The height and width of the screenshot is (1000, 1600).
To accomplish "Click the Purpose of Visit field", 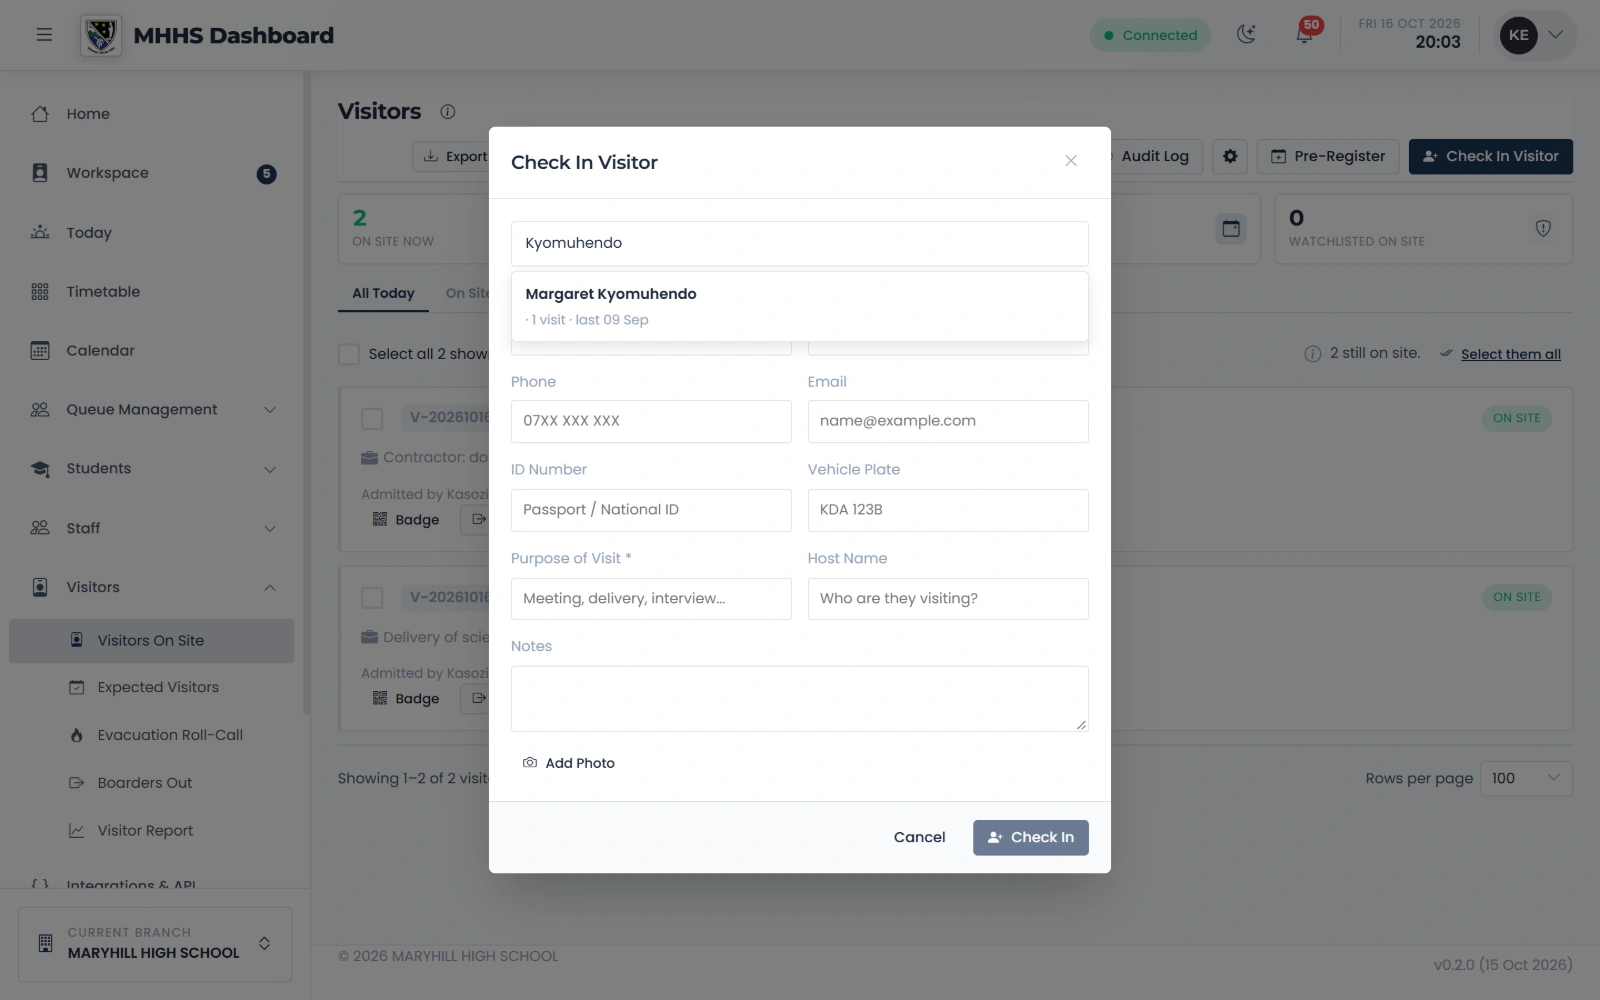I will (x=651, y=599).
